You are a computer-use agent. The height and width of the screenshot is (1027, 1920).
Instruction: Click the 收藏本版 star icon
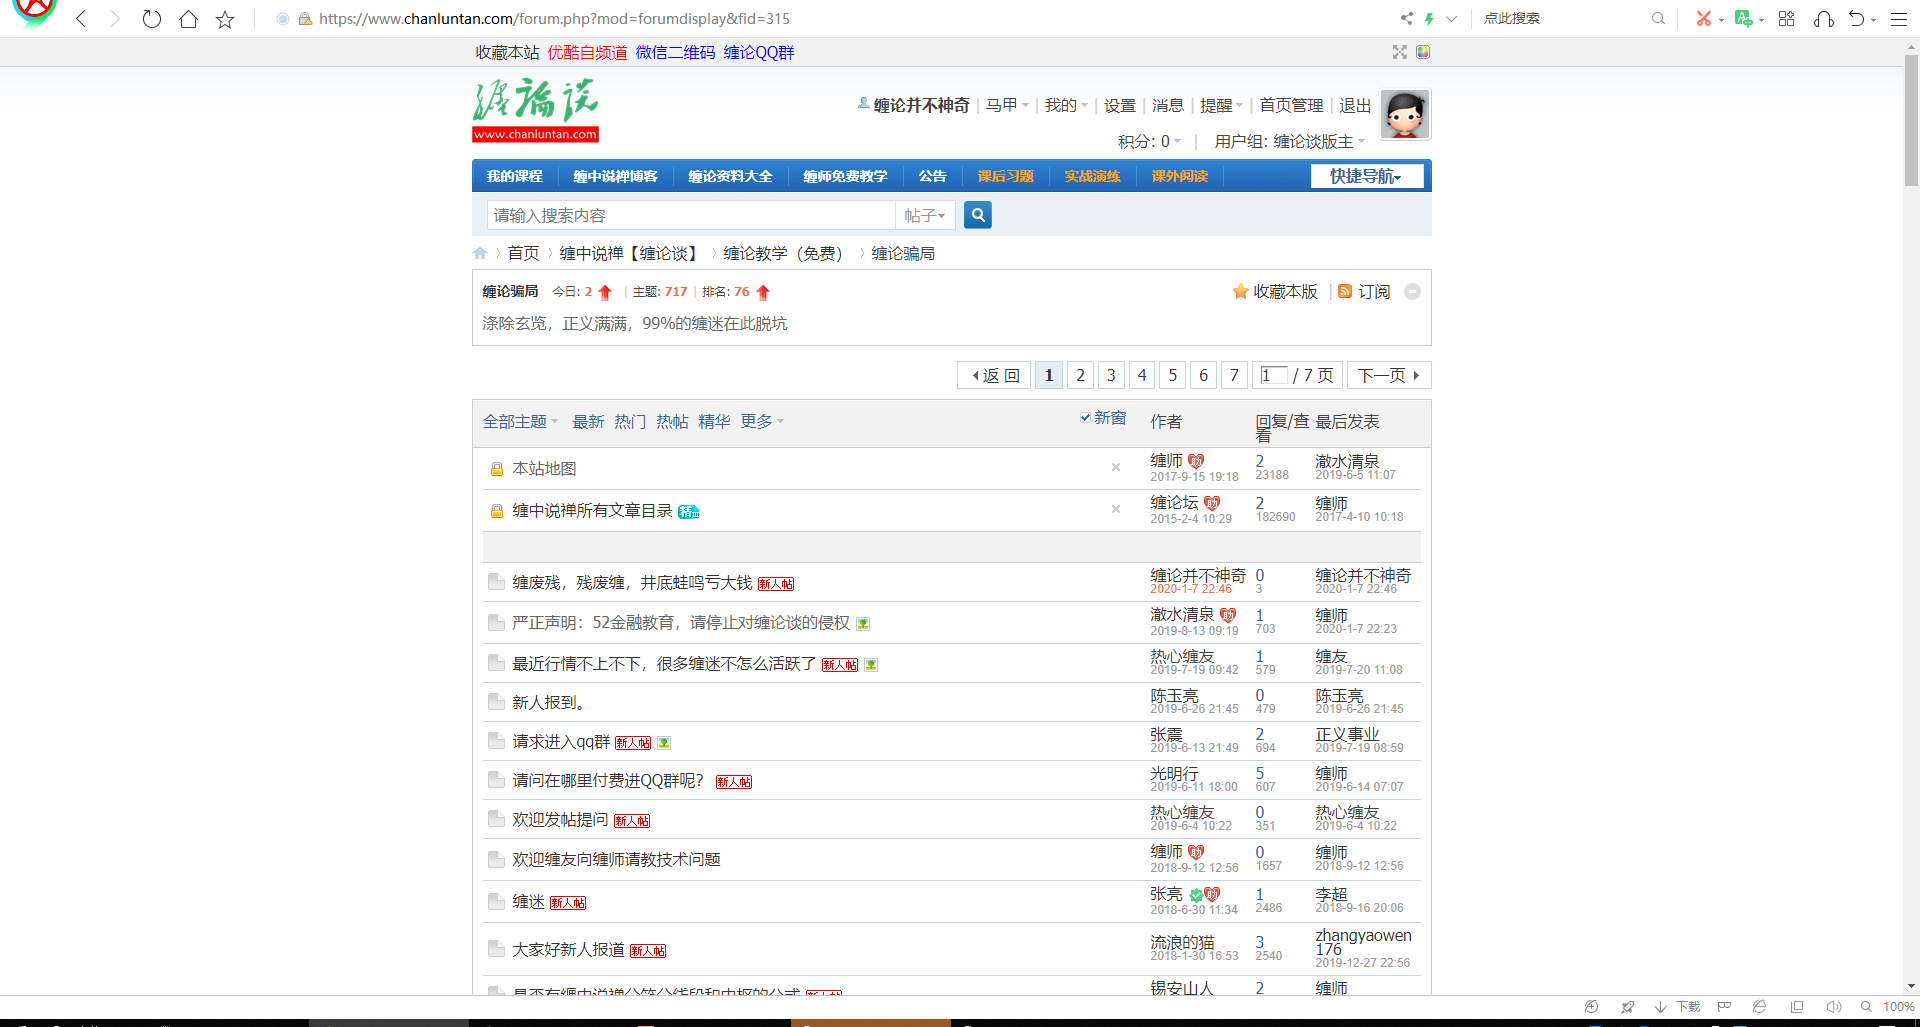1240,292
